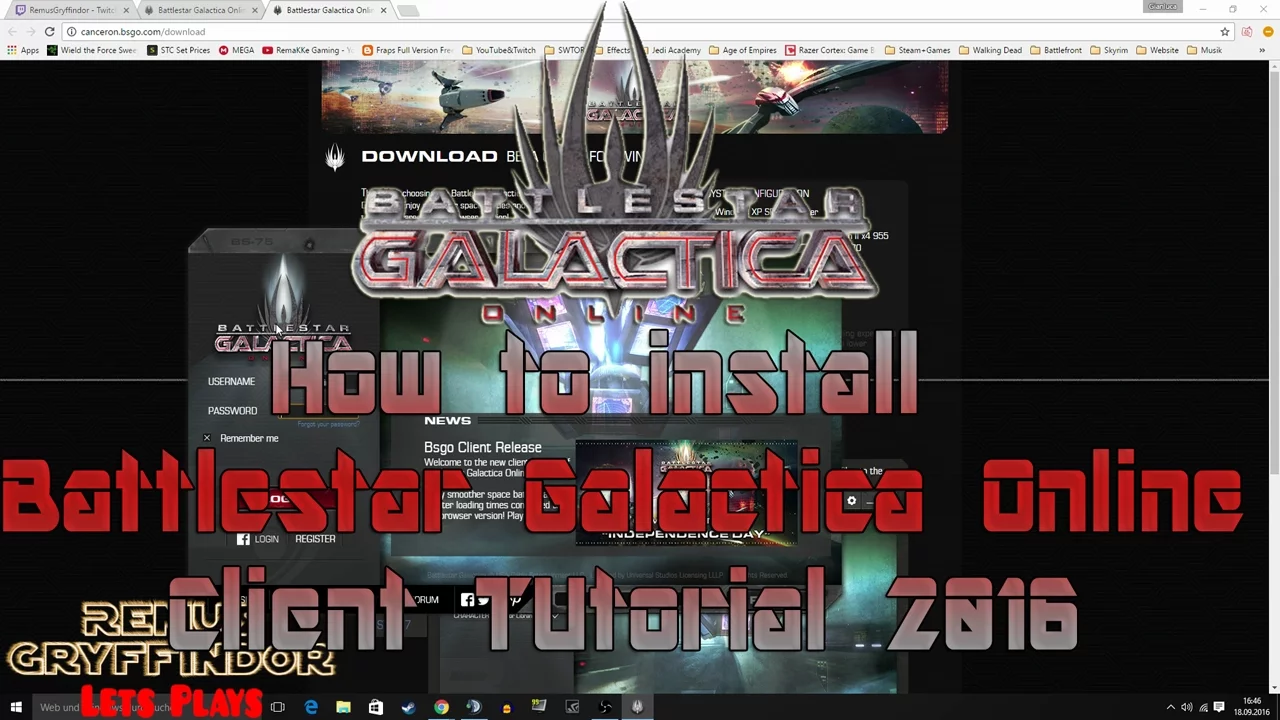Open the Chrome menu button
This screenshot has width=1280, height=720.
(1268, 32)
